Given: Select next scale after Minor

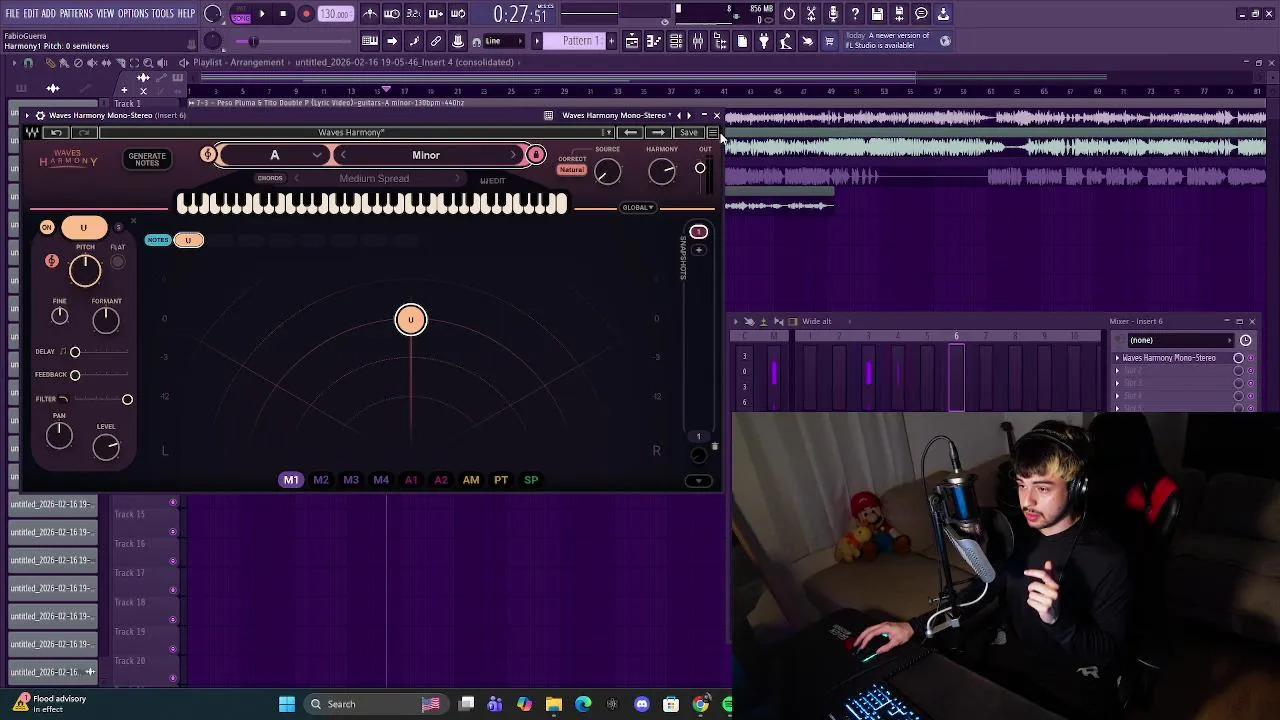Looking at the screenshot, I should 513,155.
